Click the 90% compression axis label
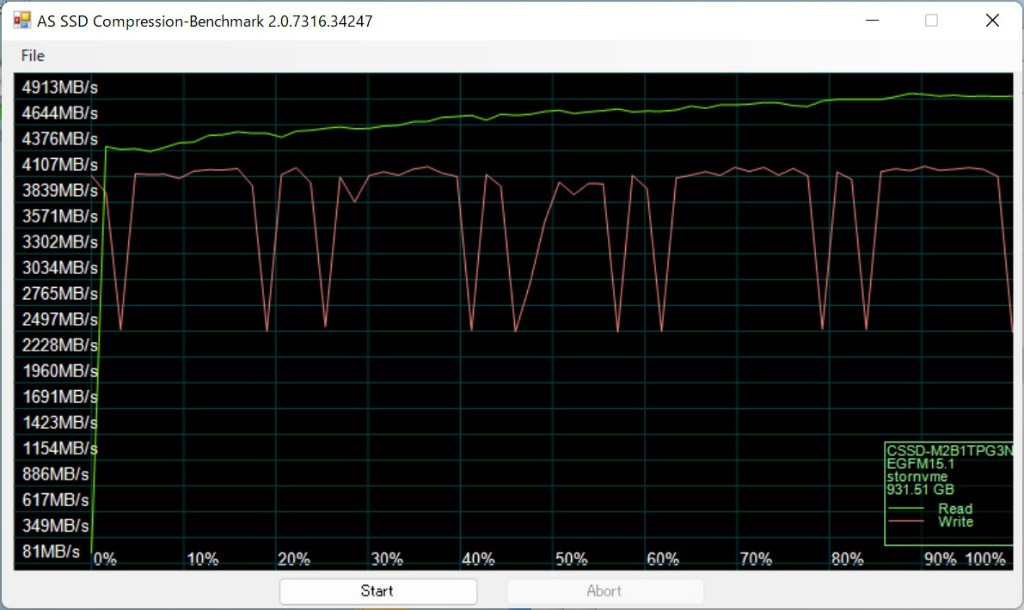Viewport: 1024px width, 610px height. click(940, 559)
